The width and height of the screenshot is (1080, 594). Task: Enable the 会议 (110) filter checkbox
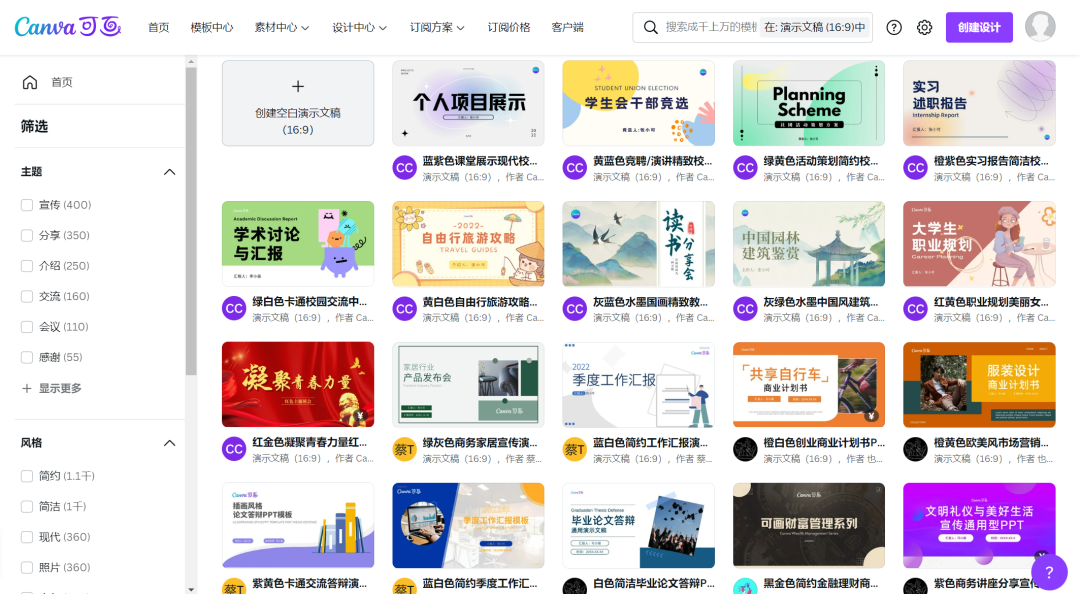(27, 327)
